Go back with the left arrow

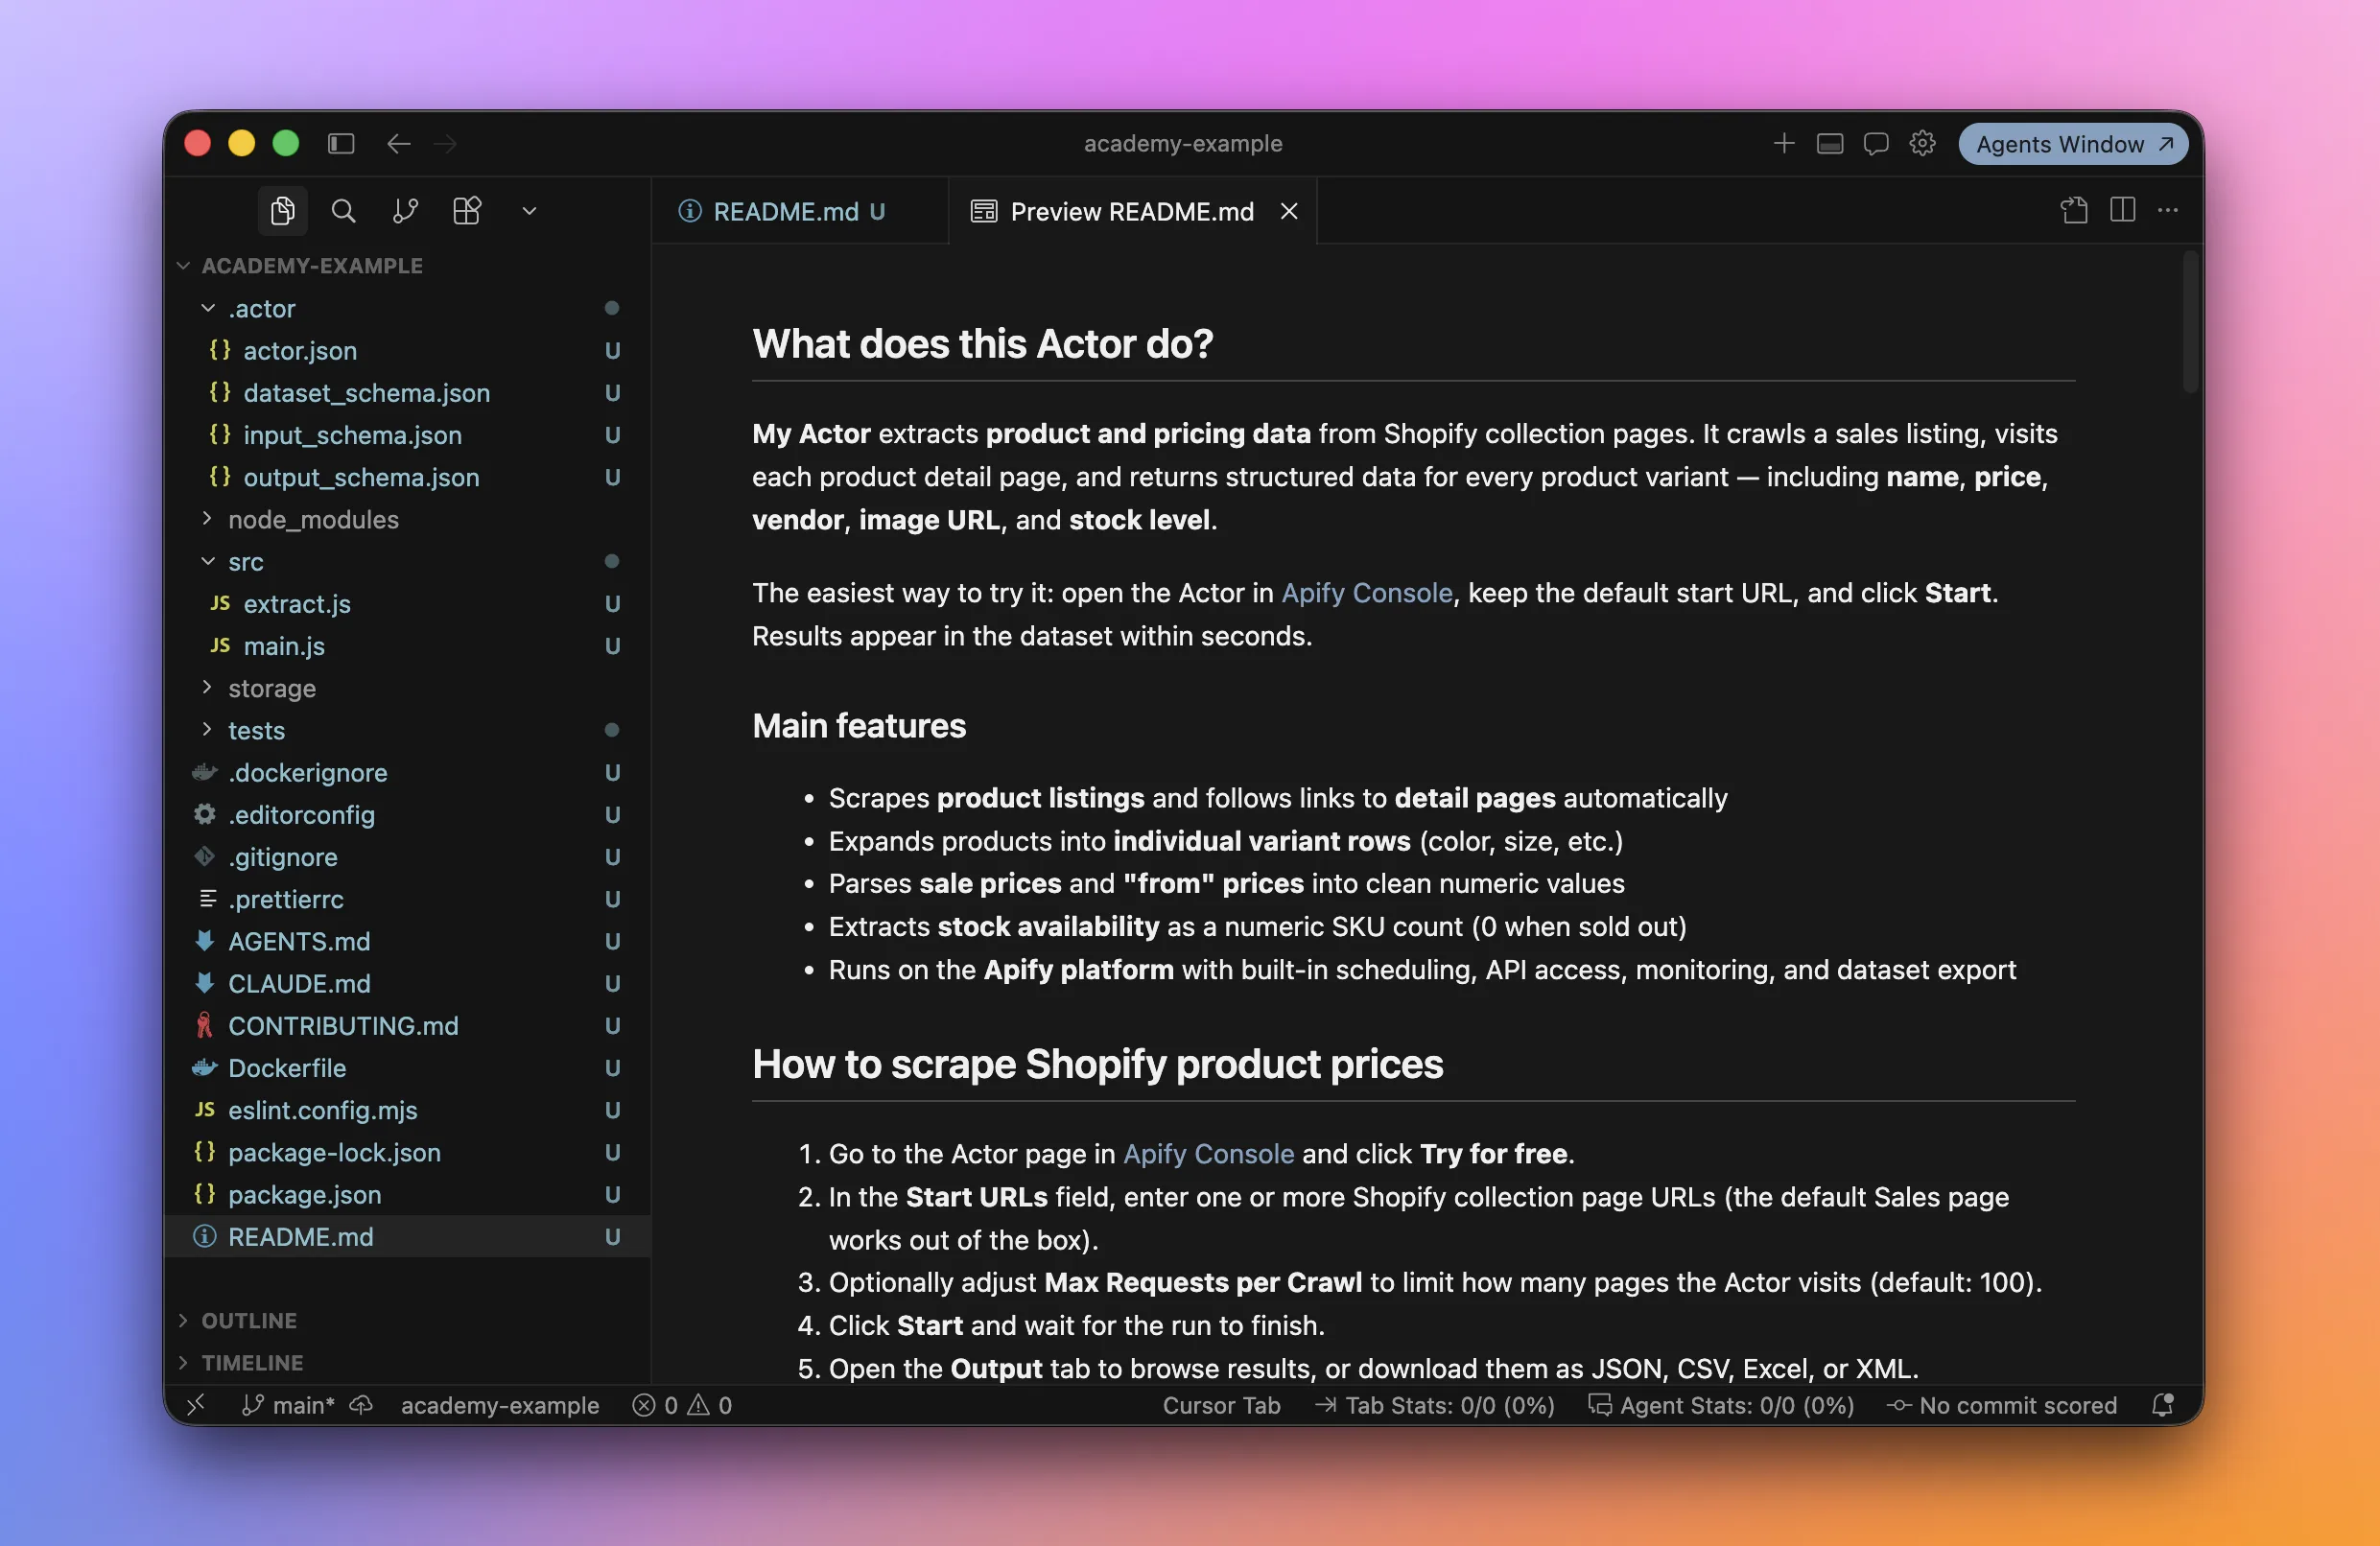399,144
